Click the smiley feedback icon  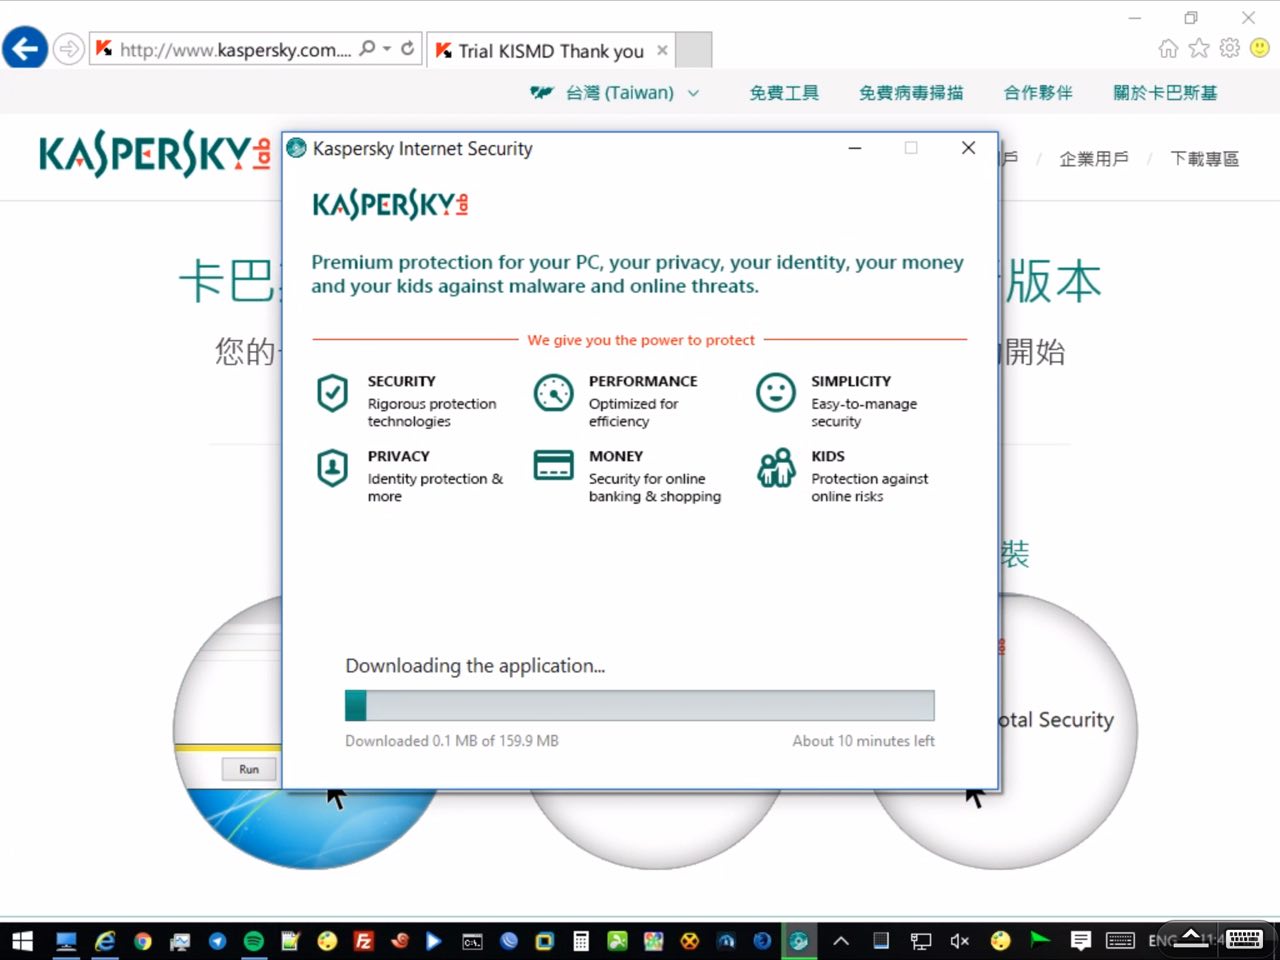(x=1260, y=47)
